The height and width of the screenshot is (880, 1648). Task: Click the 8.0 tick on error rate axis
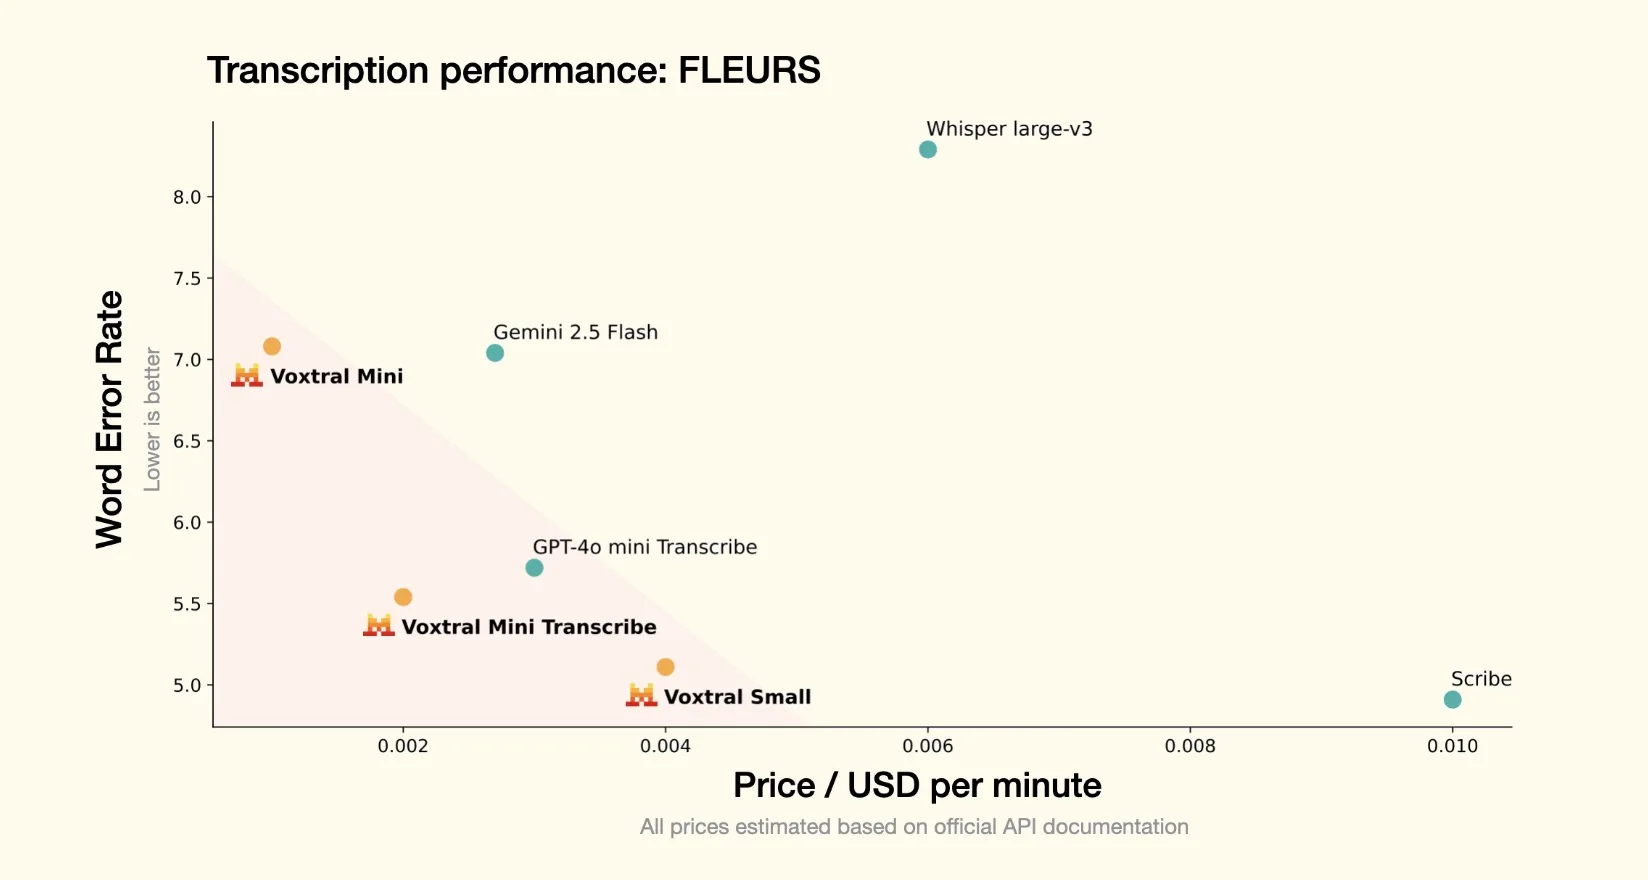(x=187, y=197)
